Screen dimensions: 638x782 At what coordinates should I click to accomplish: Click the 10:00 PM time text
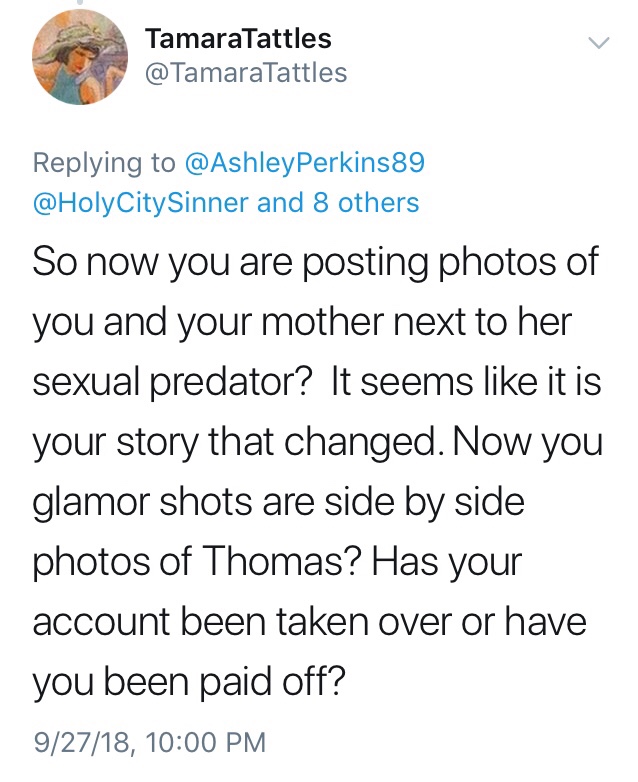tap(206, 743)
